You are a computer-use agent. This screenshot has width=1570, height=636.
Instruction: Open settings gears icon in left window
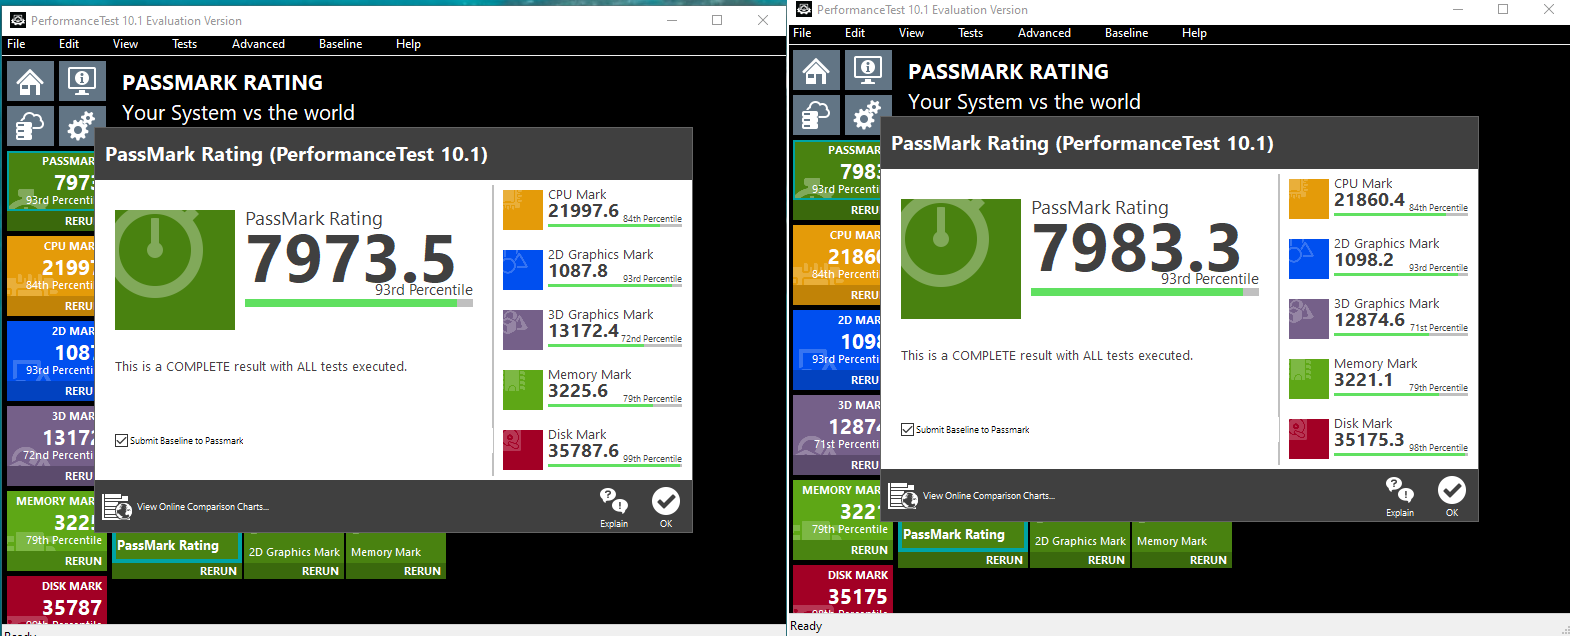point(80,126)
